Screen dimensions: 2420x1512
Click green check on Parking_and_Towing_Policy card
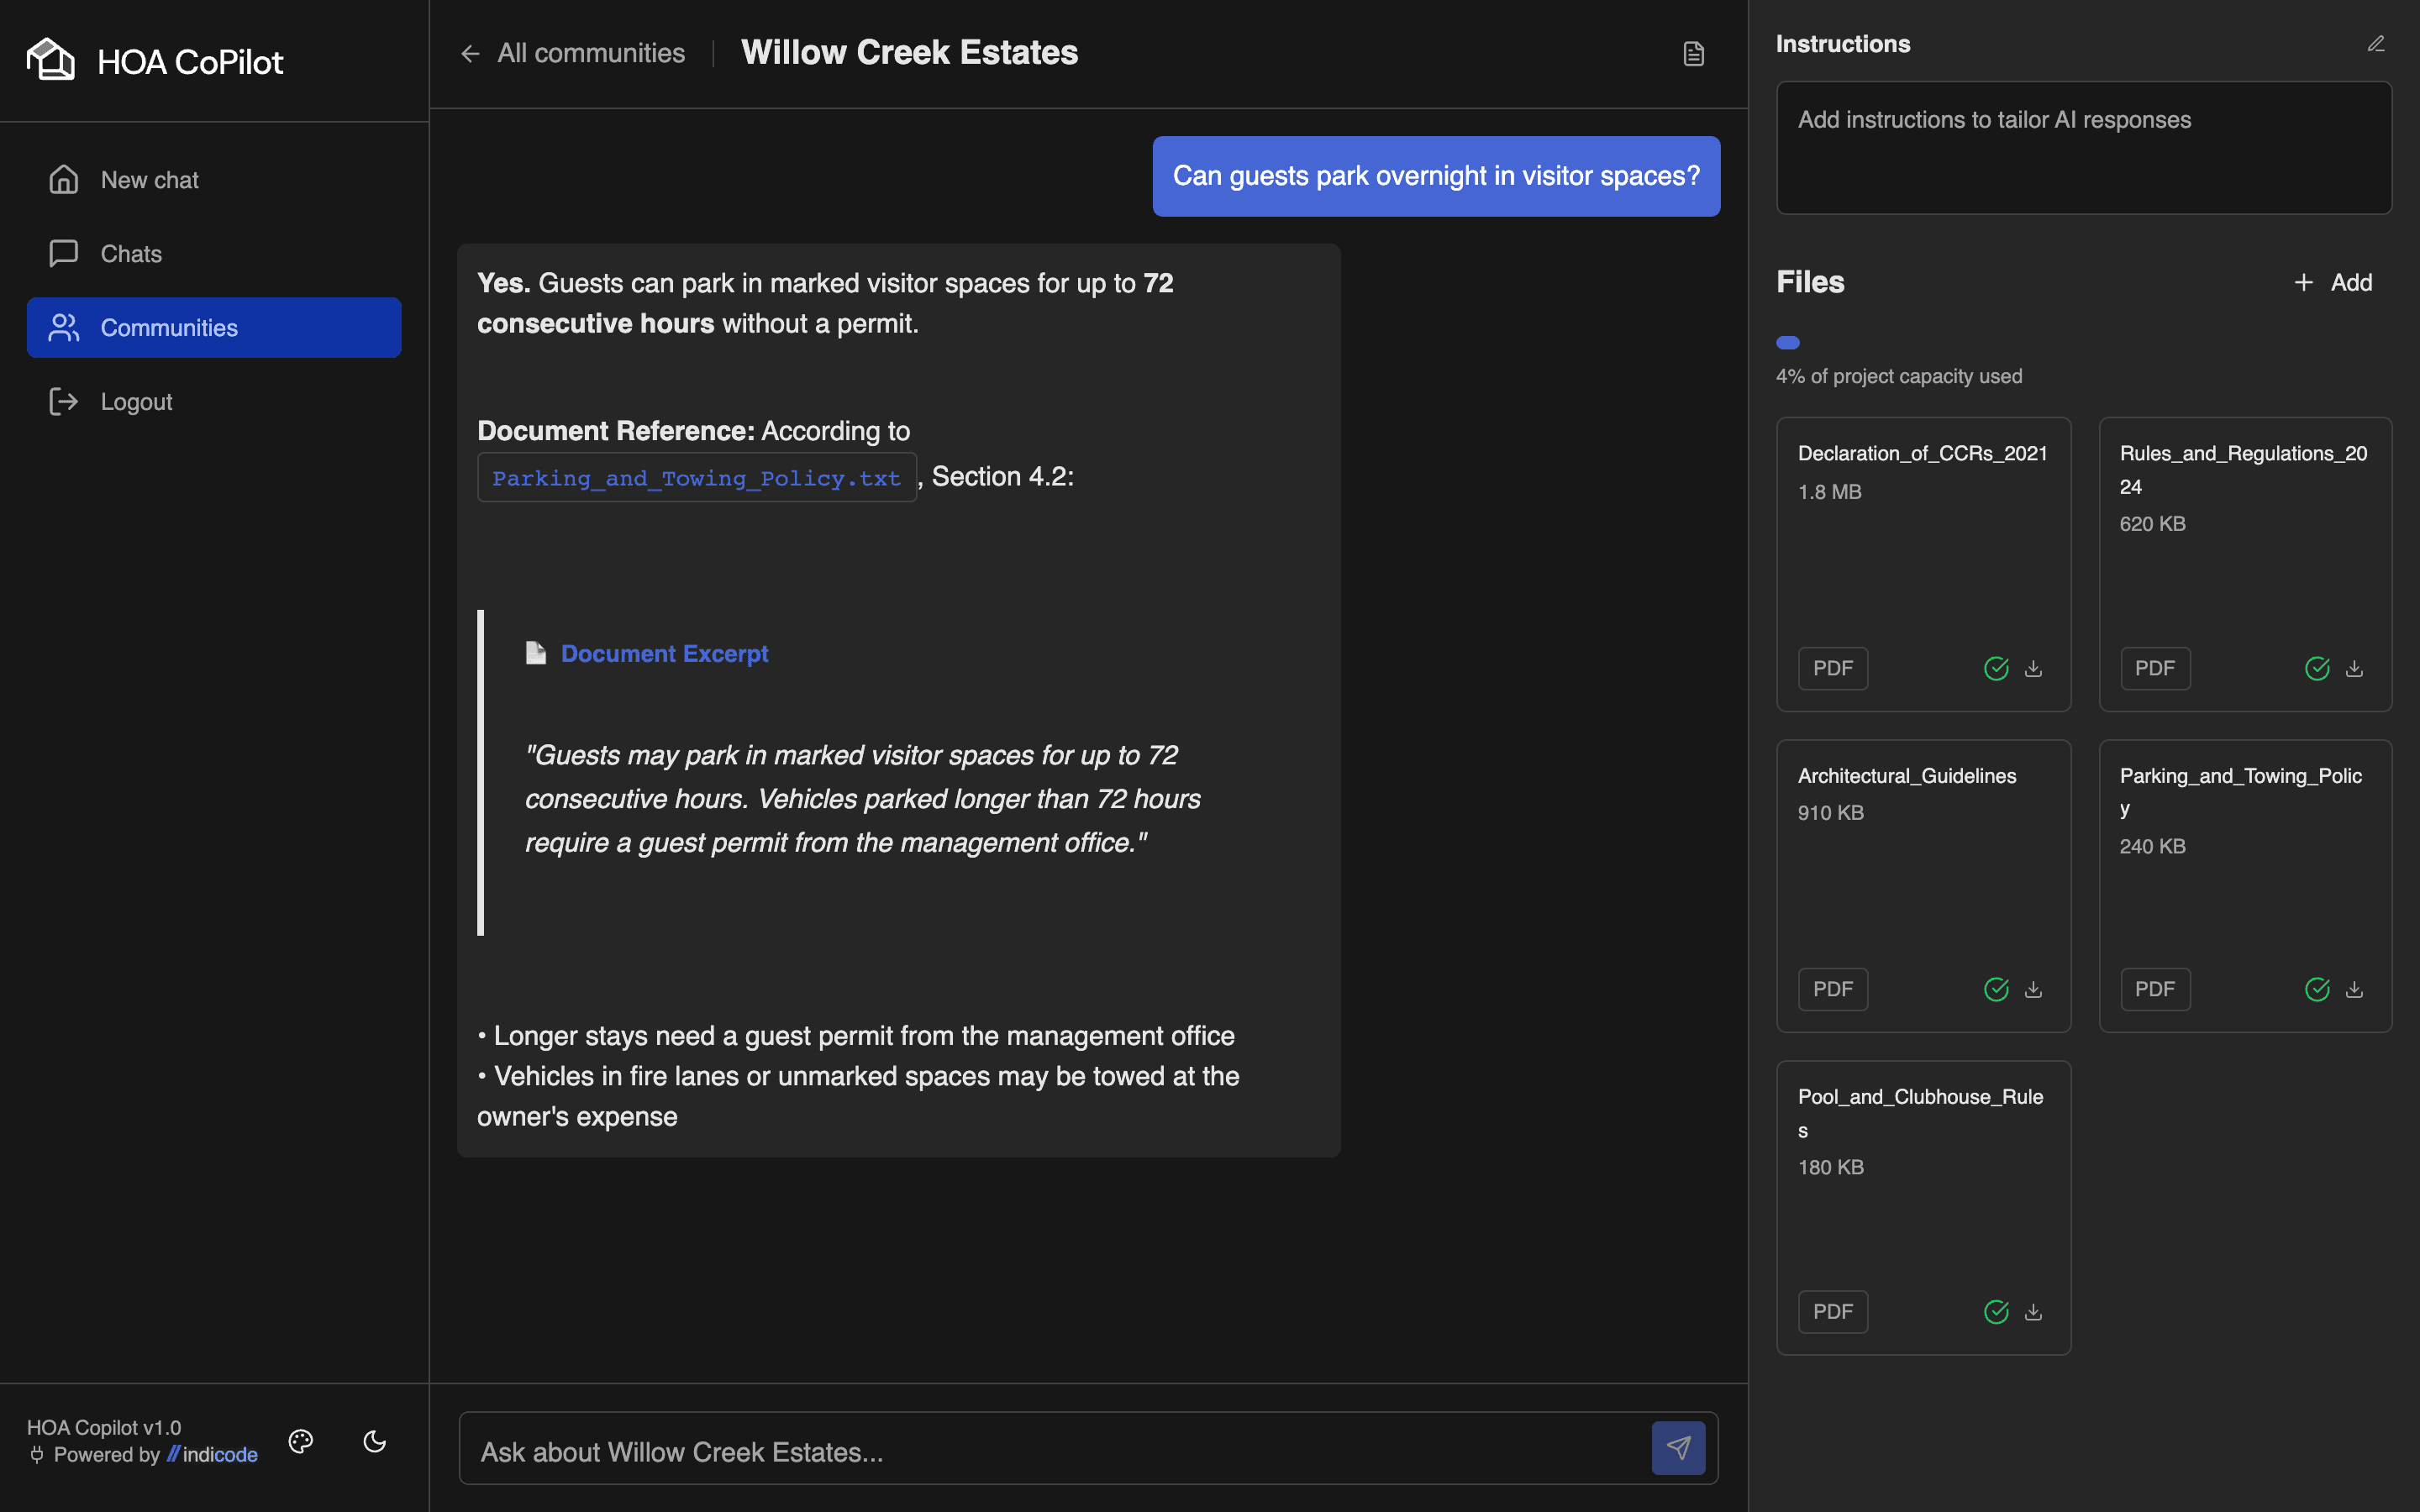(x=2317, y=990)
